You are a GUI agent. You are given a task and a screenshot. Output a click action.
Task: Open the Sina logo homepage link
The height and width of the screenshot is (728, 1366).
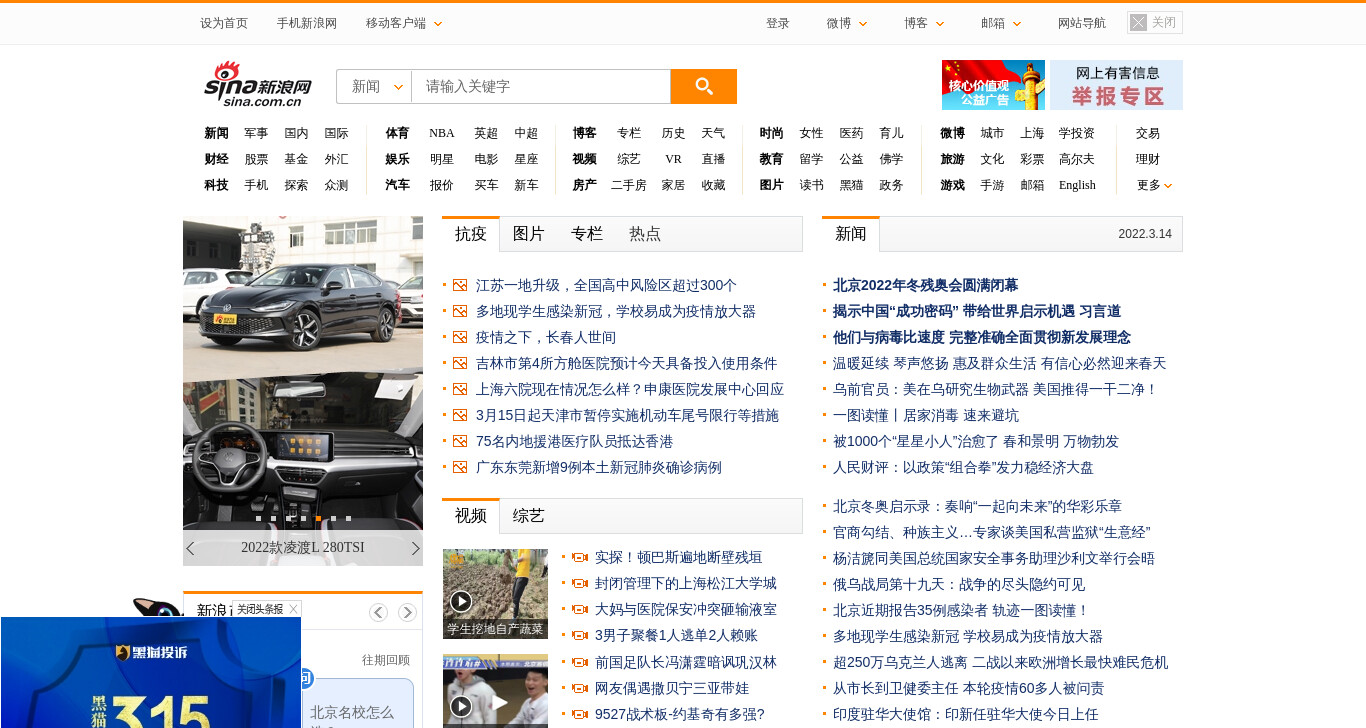(258, 84)
